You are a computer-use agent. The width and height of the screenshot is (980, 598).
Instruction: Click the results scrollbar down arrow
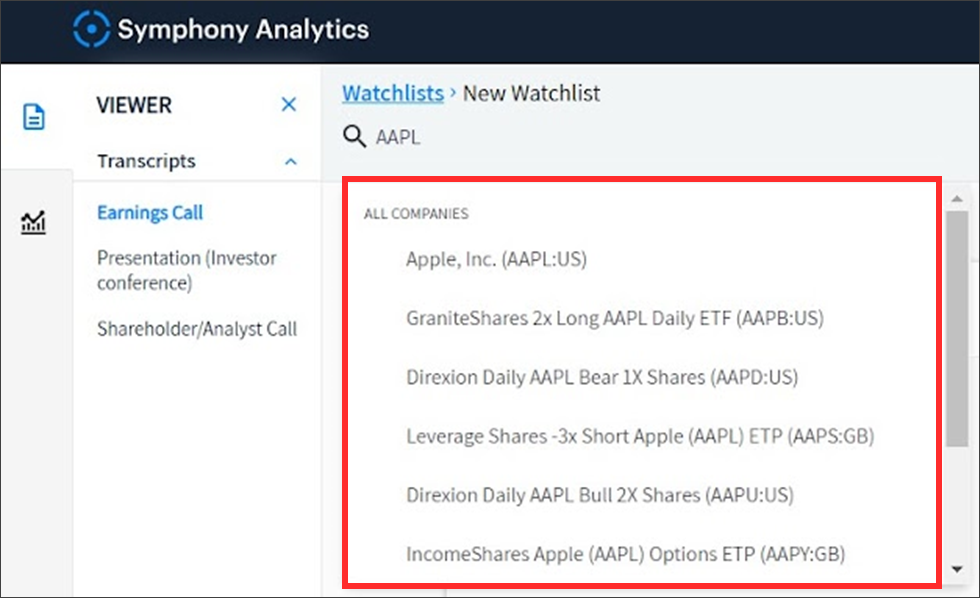pos(957,569)
